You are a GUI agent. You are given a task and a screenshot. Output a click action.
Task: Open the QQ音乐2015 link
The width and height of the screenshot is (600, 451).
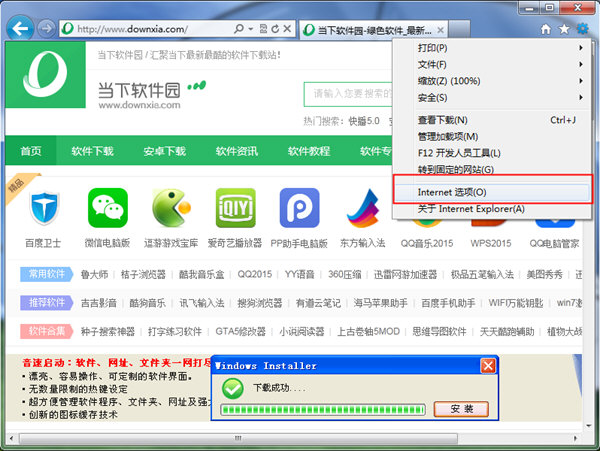pos(427,243)
